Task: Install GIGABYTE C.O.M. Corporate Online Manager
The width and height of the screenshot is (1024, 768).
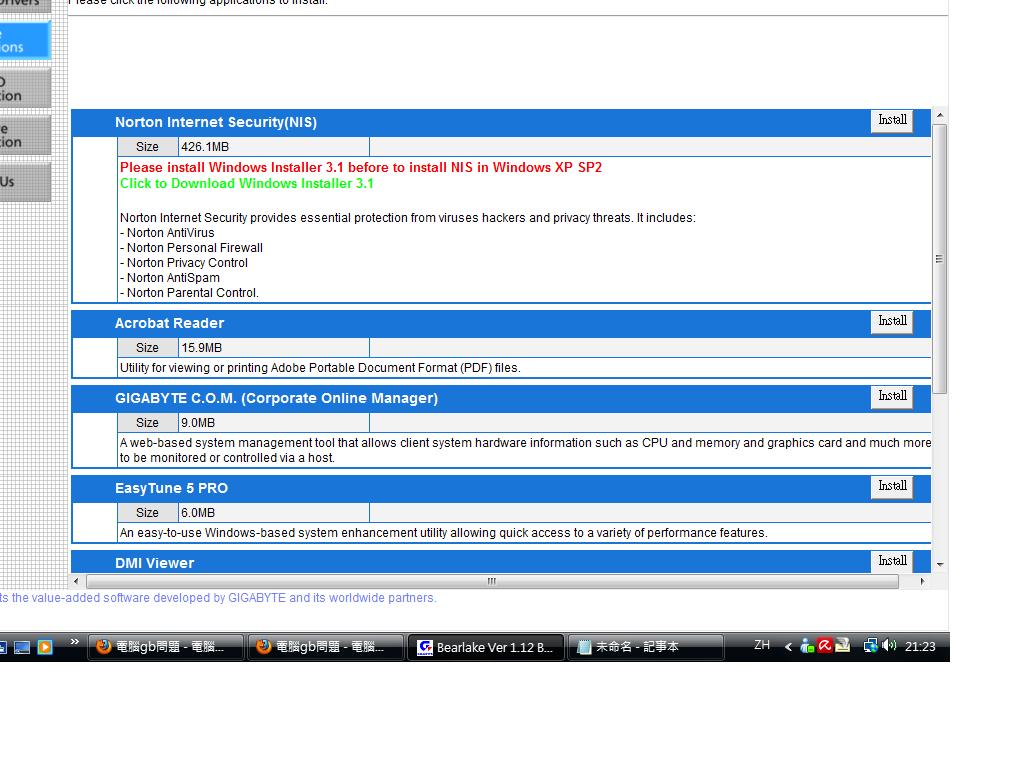Action: click(x=891, y=397)
